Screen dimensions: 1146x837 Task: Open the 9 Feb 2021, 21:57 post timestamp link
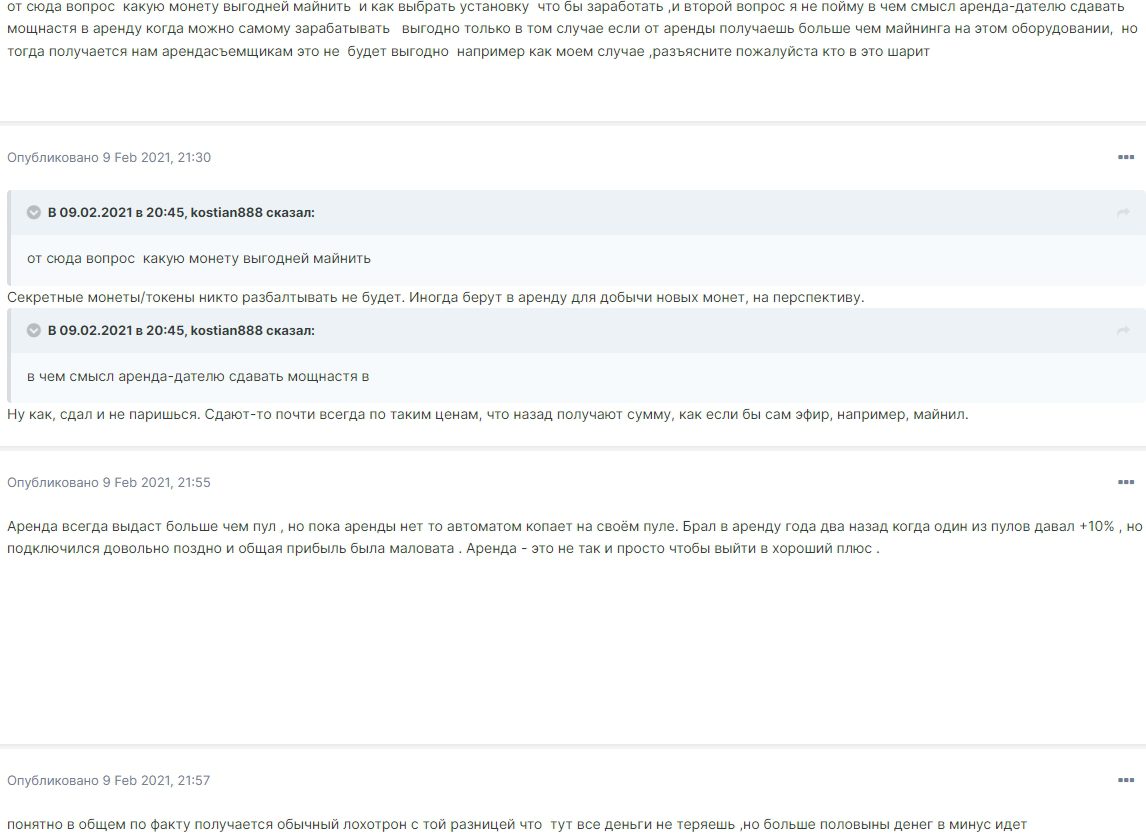[x=156, y=780]
